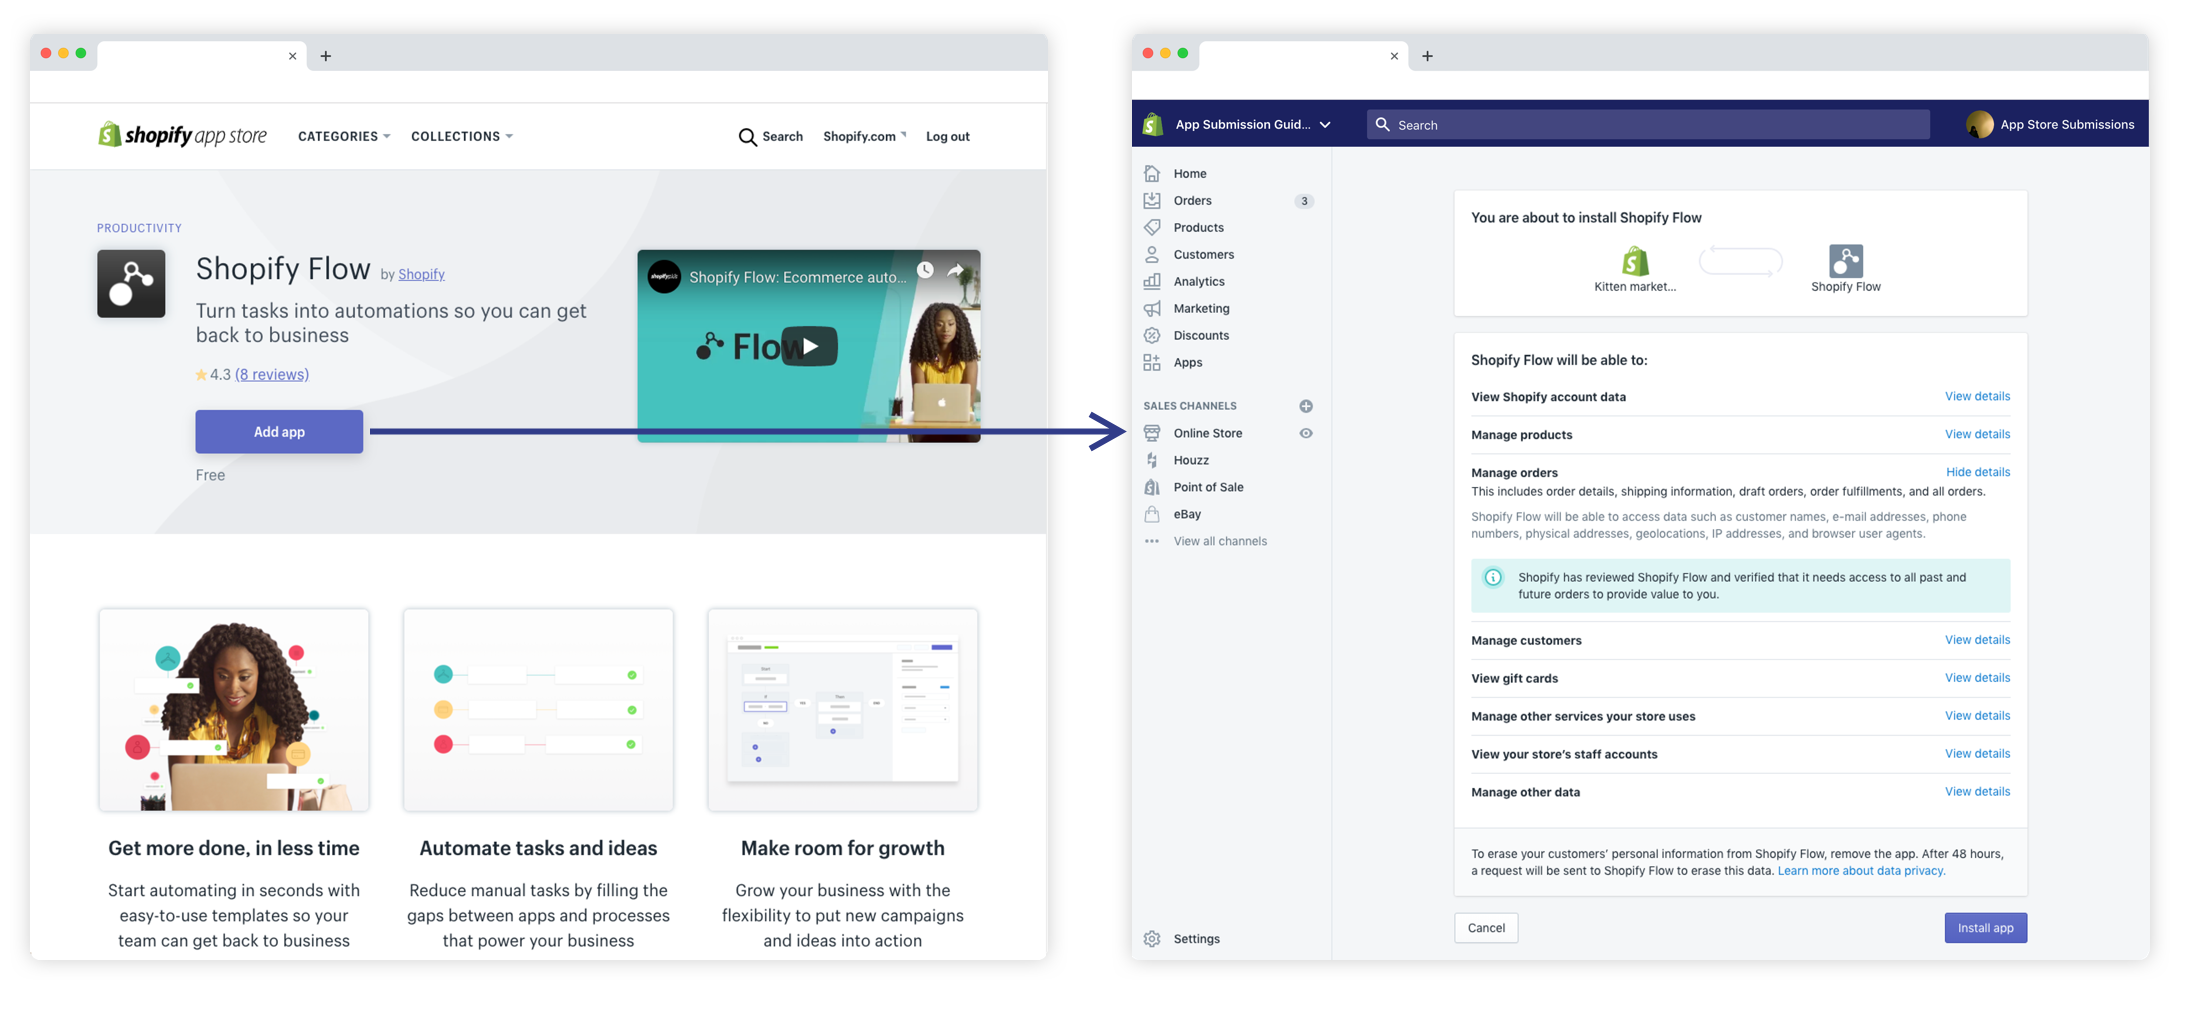The image size is (2200, 1017).
Task: View details for staff accounts permission
Action: [x=1977, y=754]
